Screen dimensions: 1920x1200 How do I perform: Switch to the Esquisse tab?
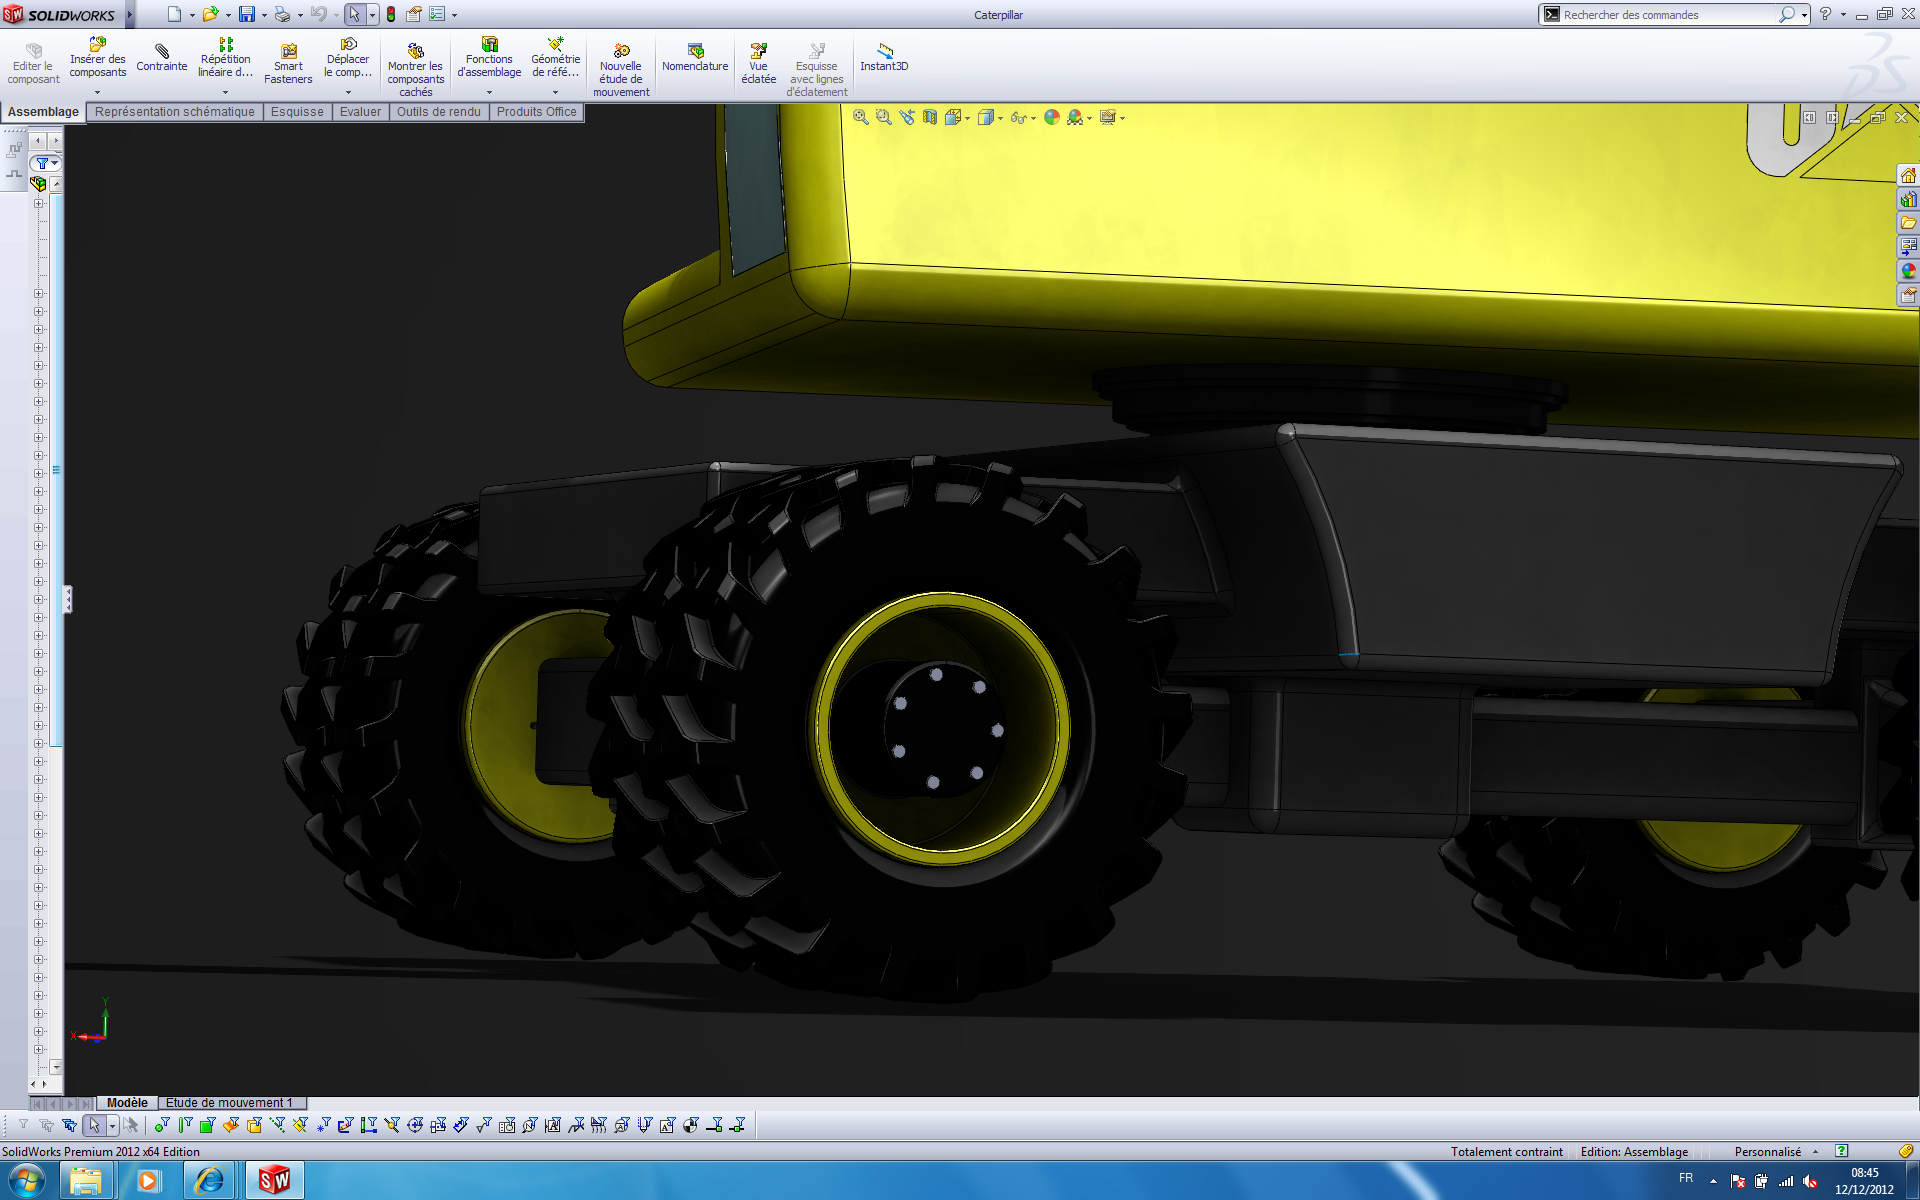pyautogui.click(x=297, y=112)
